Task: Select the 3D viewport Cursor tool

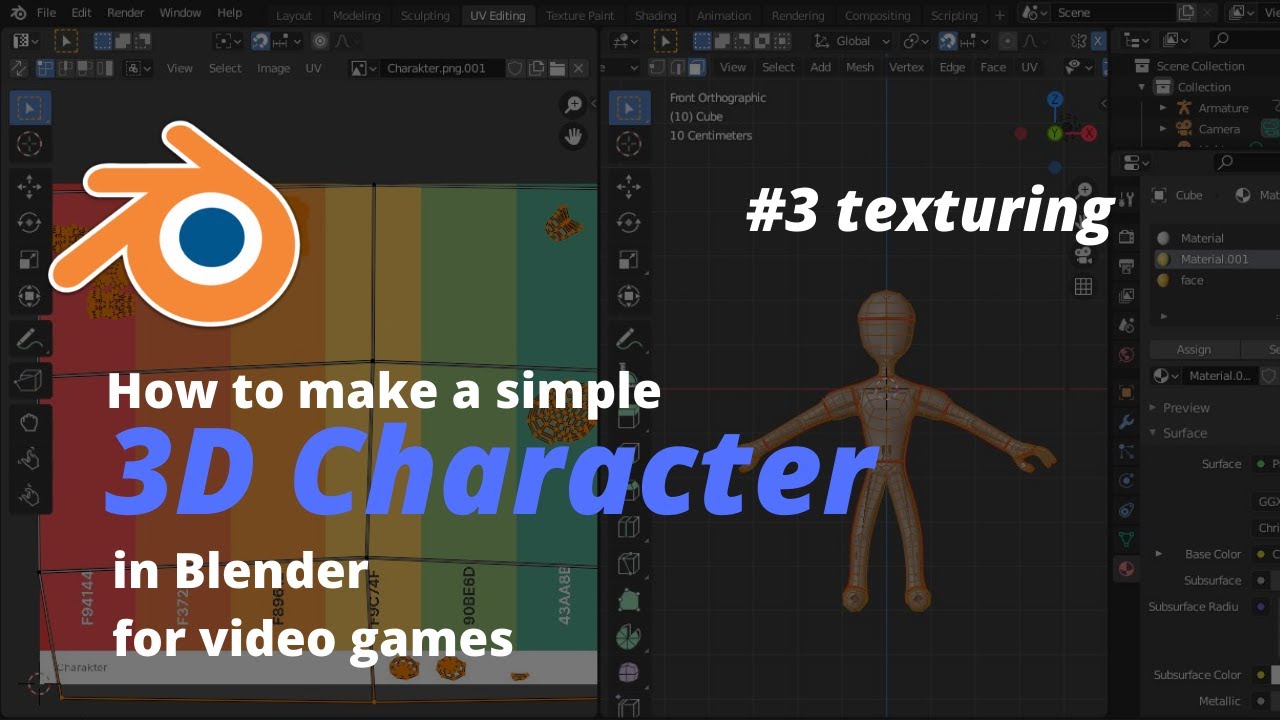Action: pos(629,145)
